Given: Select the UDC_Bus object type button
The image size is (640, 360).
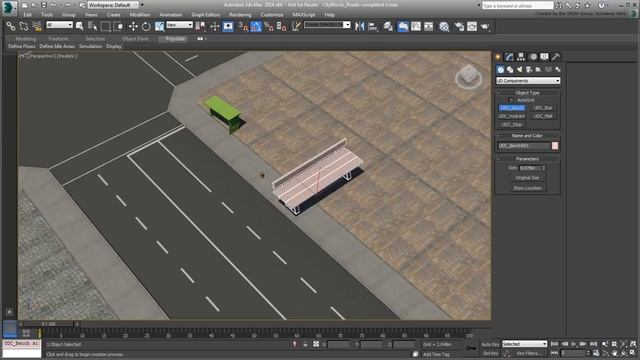Looking at the screenshot, I should click(x=543, y=108).
